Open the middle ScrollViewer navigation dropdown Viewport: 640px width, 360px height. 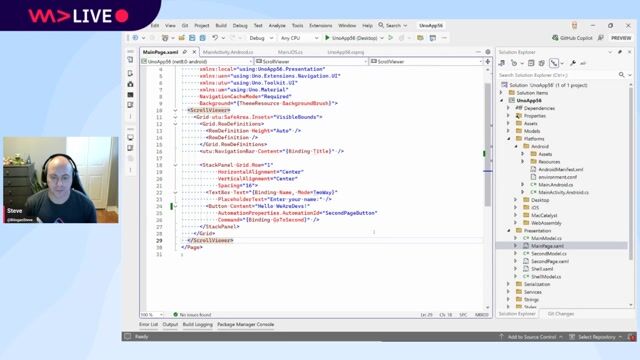click(x=311, y=62)
